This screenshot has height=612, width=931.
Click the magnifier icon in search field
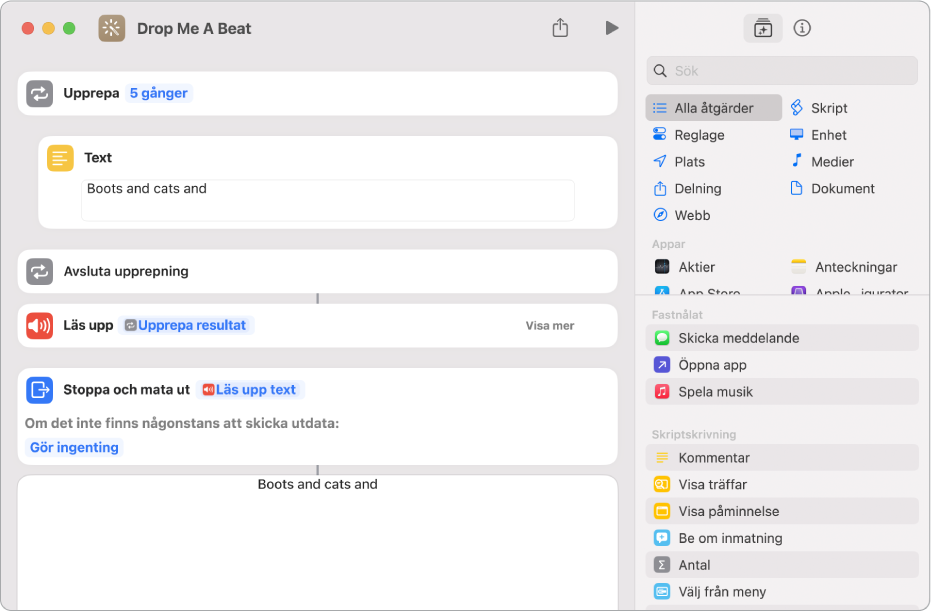click(x=660, y=71)
